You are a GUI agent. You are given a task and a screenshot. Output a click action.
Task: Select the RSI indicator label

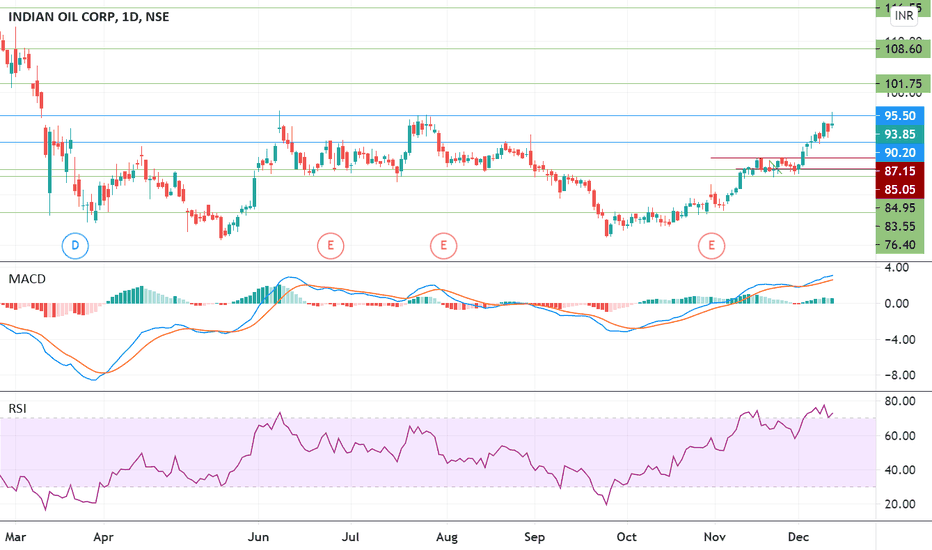point(17,408)
